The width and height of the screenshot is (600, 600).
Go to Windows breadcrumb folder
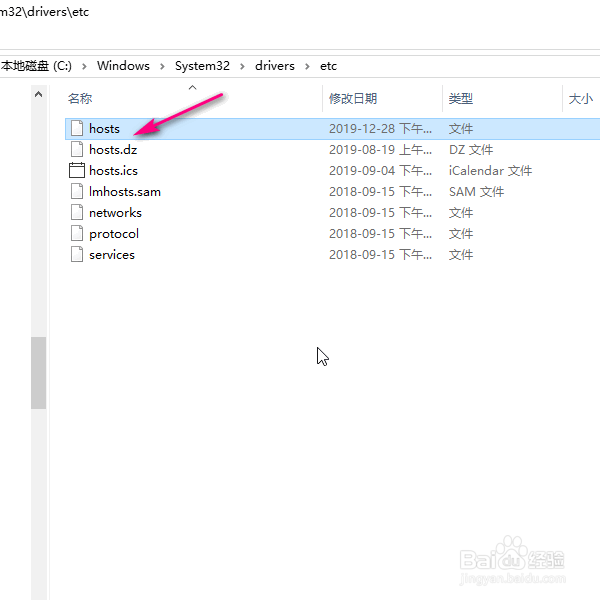point(123,66)
